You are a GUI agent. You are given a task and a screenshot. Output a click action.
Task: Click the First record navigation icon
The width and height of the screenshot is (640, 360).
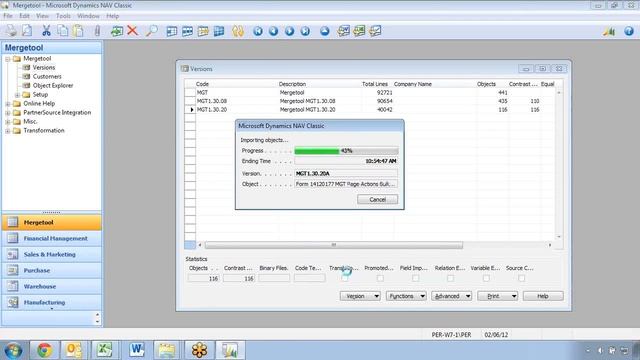point(258,31)
